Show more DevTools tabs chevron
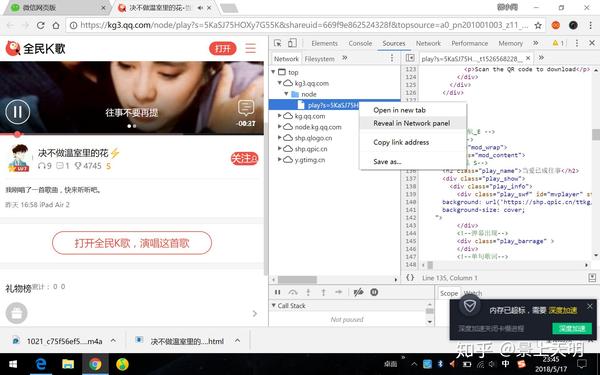This screenshot has width=600, height=375. [x=536, y=43]
